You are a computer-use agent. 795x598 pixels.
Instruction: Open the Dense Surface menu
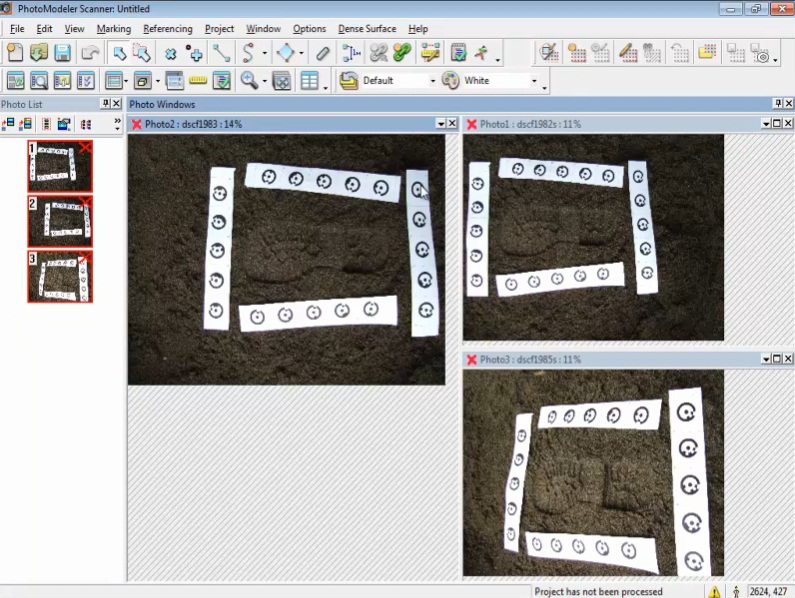pyautogui.click(x=366, y=29)
